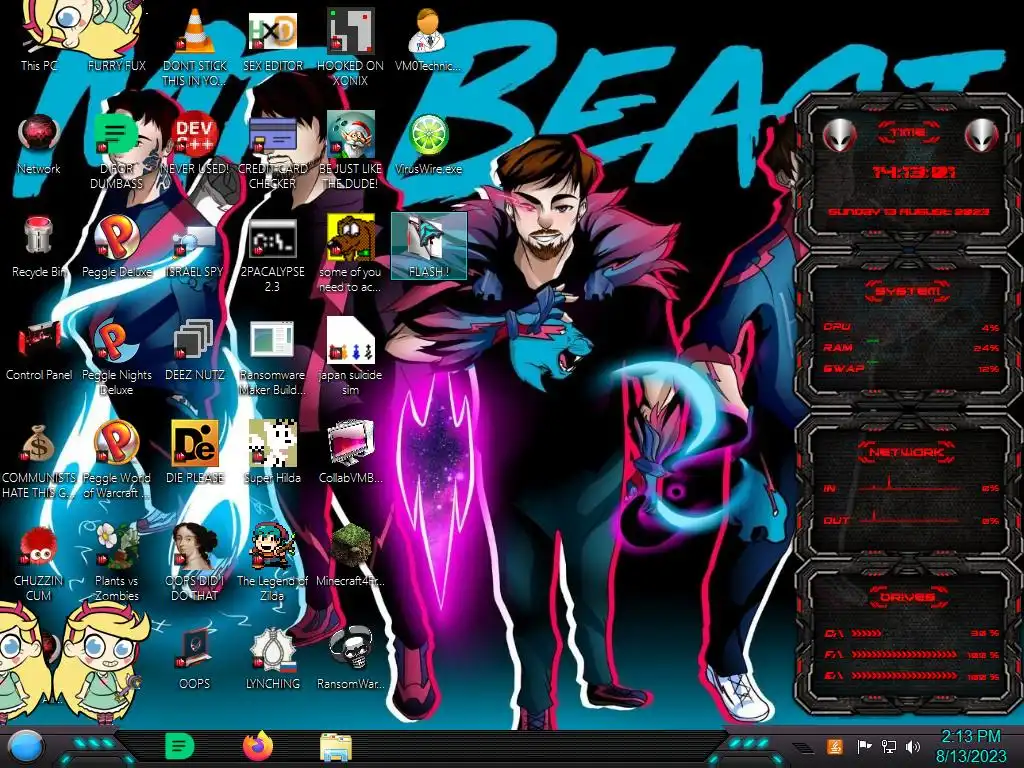Click the DRIVES gadget header
The image size is (1024, 768).
coord(908,597)
